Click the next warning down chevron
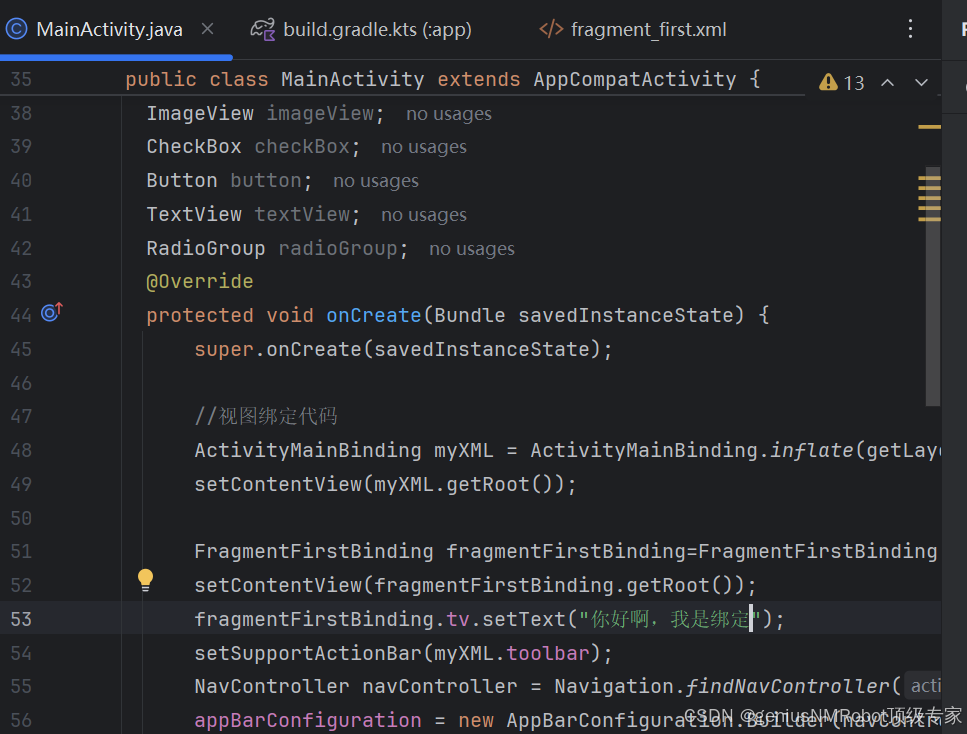The image size is (967, 734). click(921, 83)
